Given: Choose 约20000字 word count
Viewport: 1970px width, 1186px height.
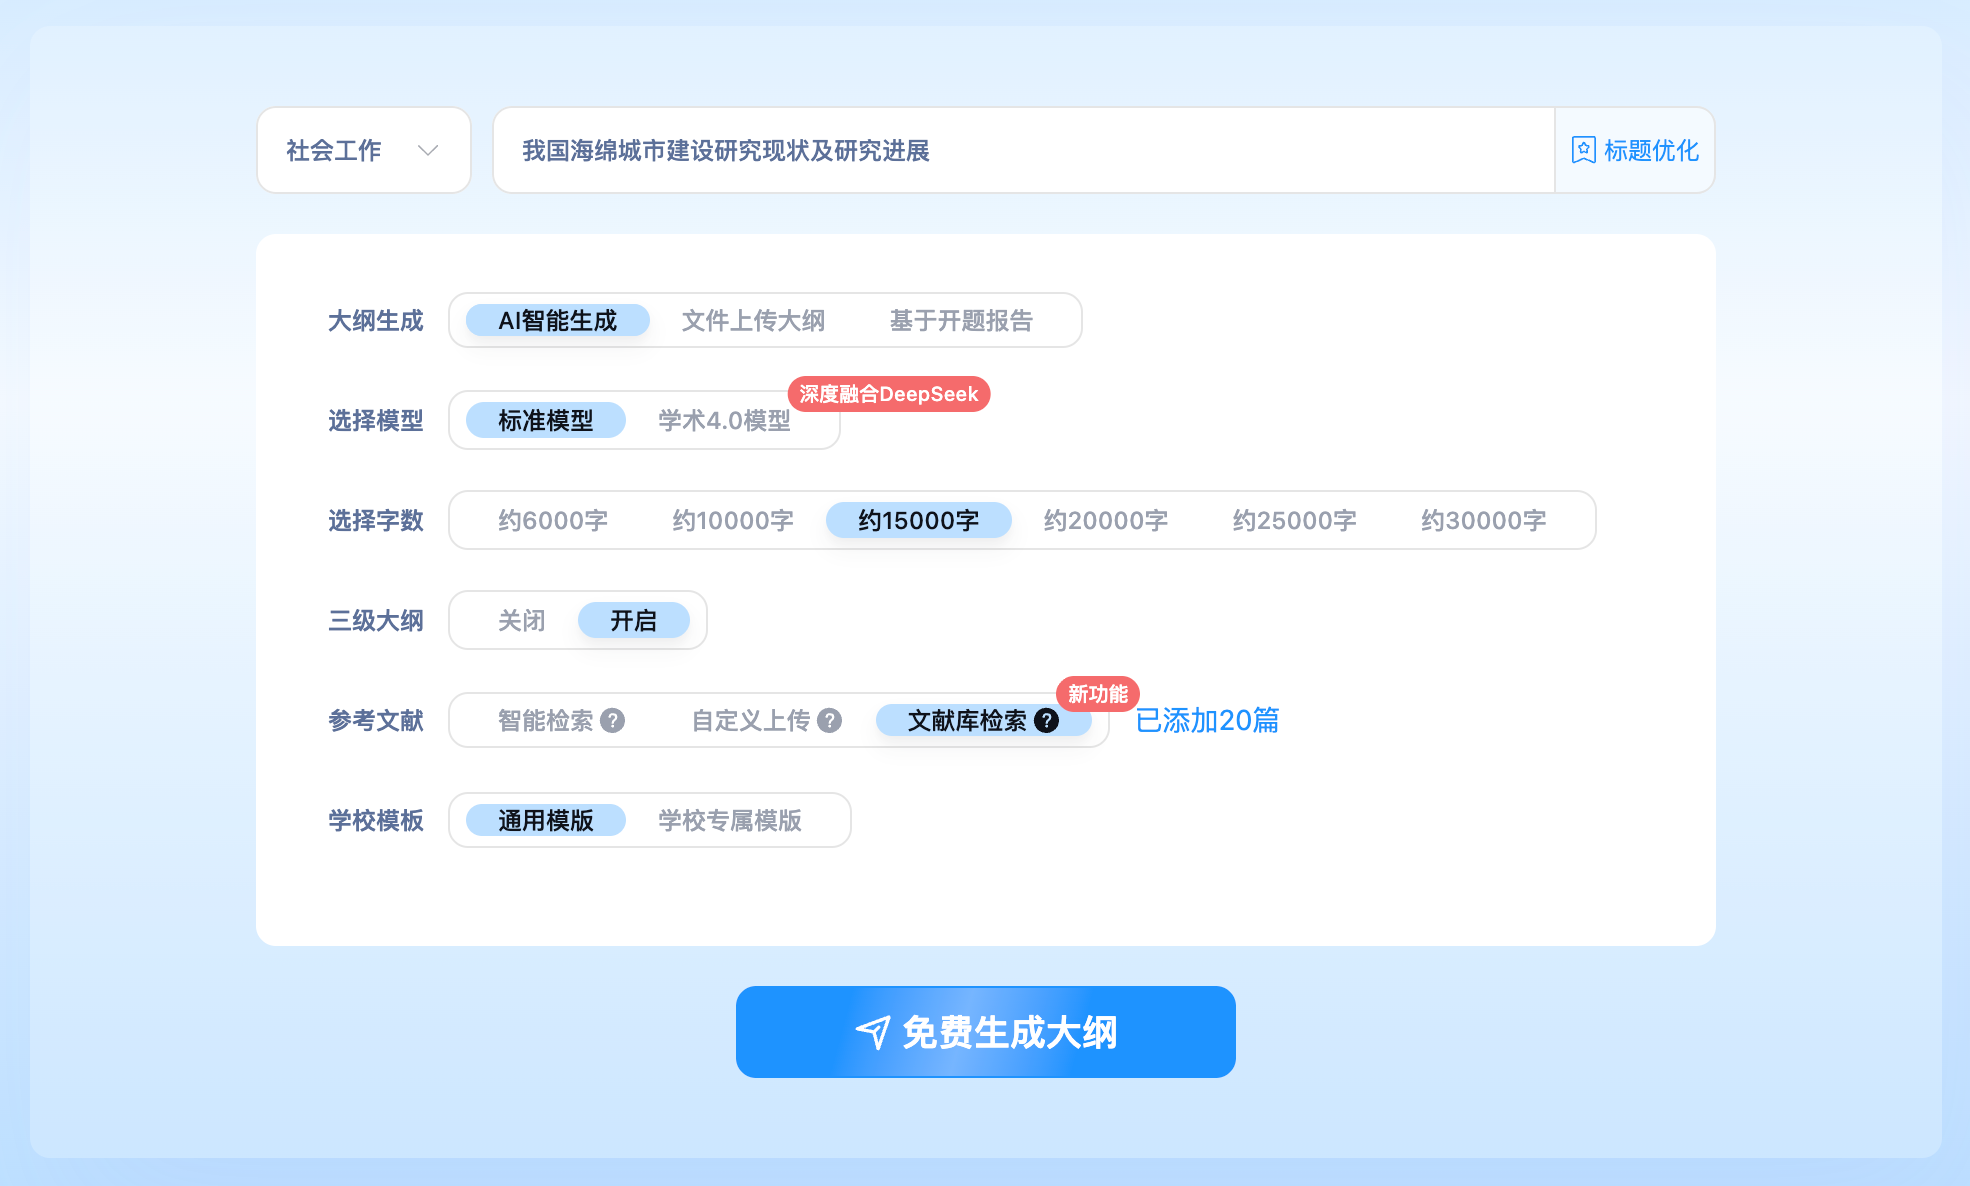Looking at the screenshot, I should (x=1105, y=521).
